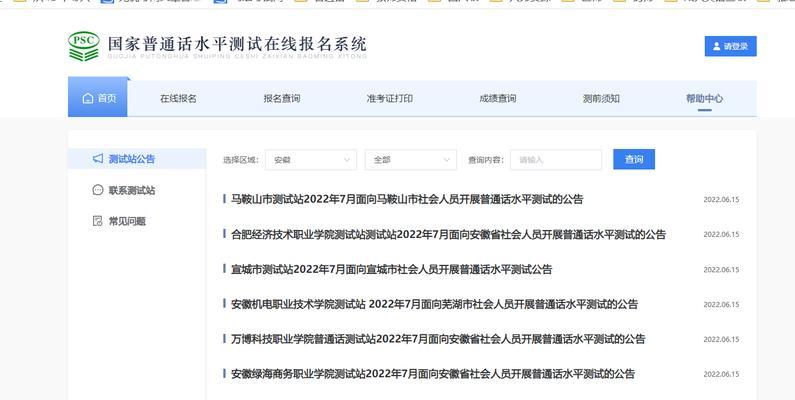
Task: Open the 安徽机电职业技术学院测试站 announcement
Action: click(435, 304)
